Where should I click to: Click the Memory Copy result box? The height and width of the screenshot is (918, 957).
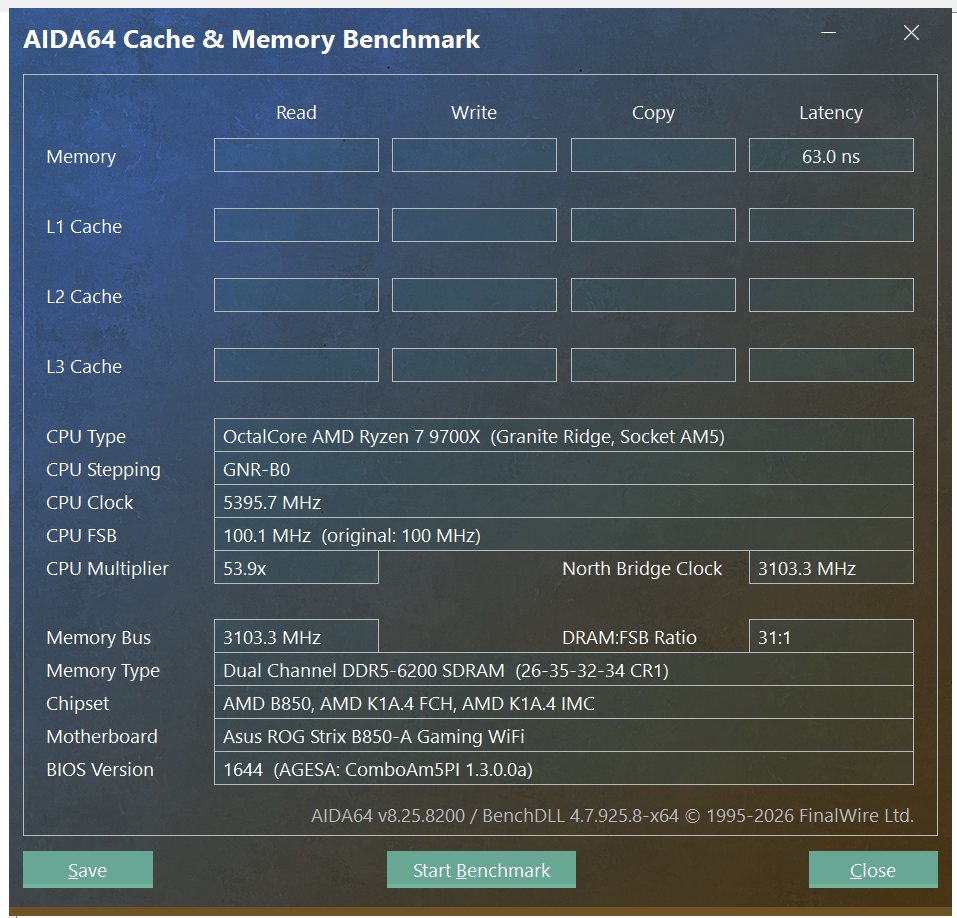point(653,155)
